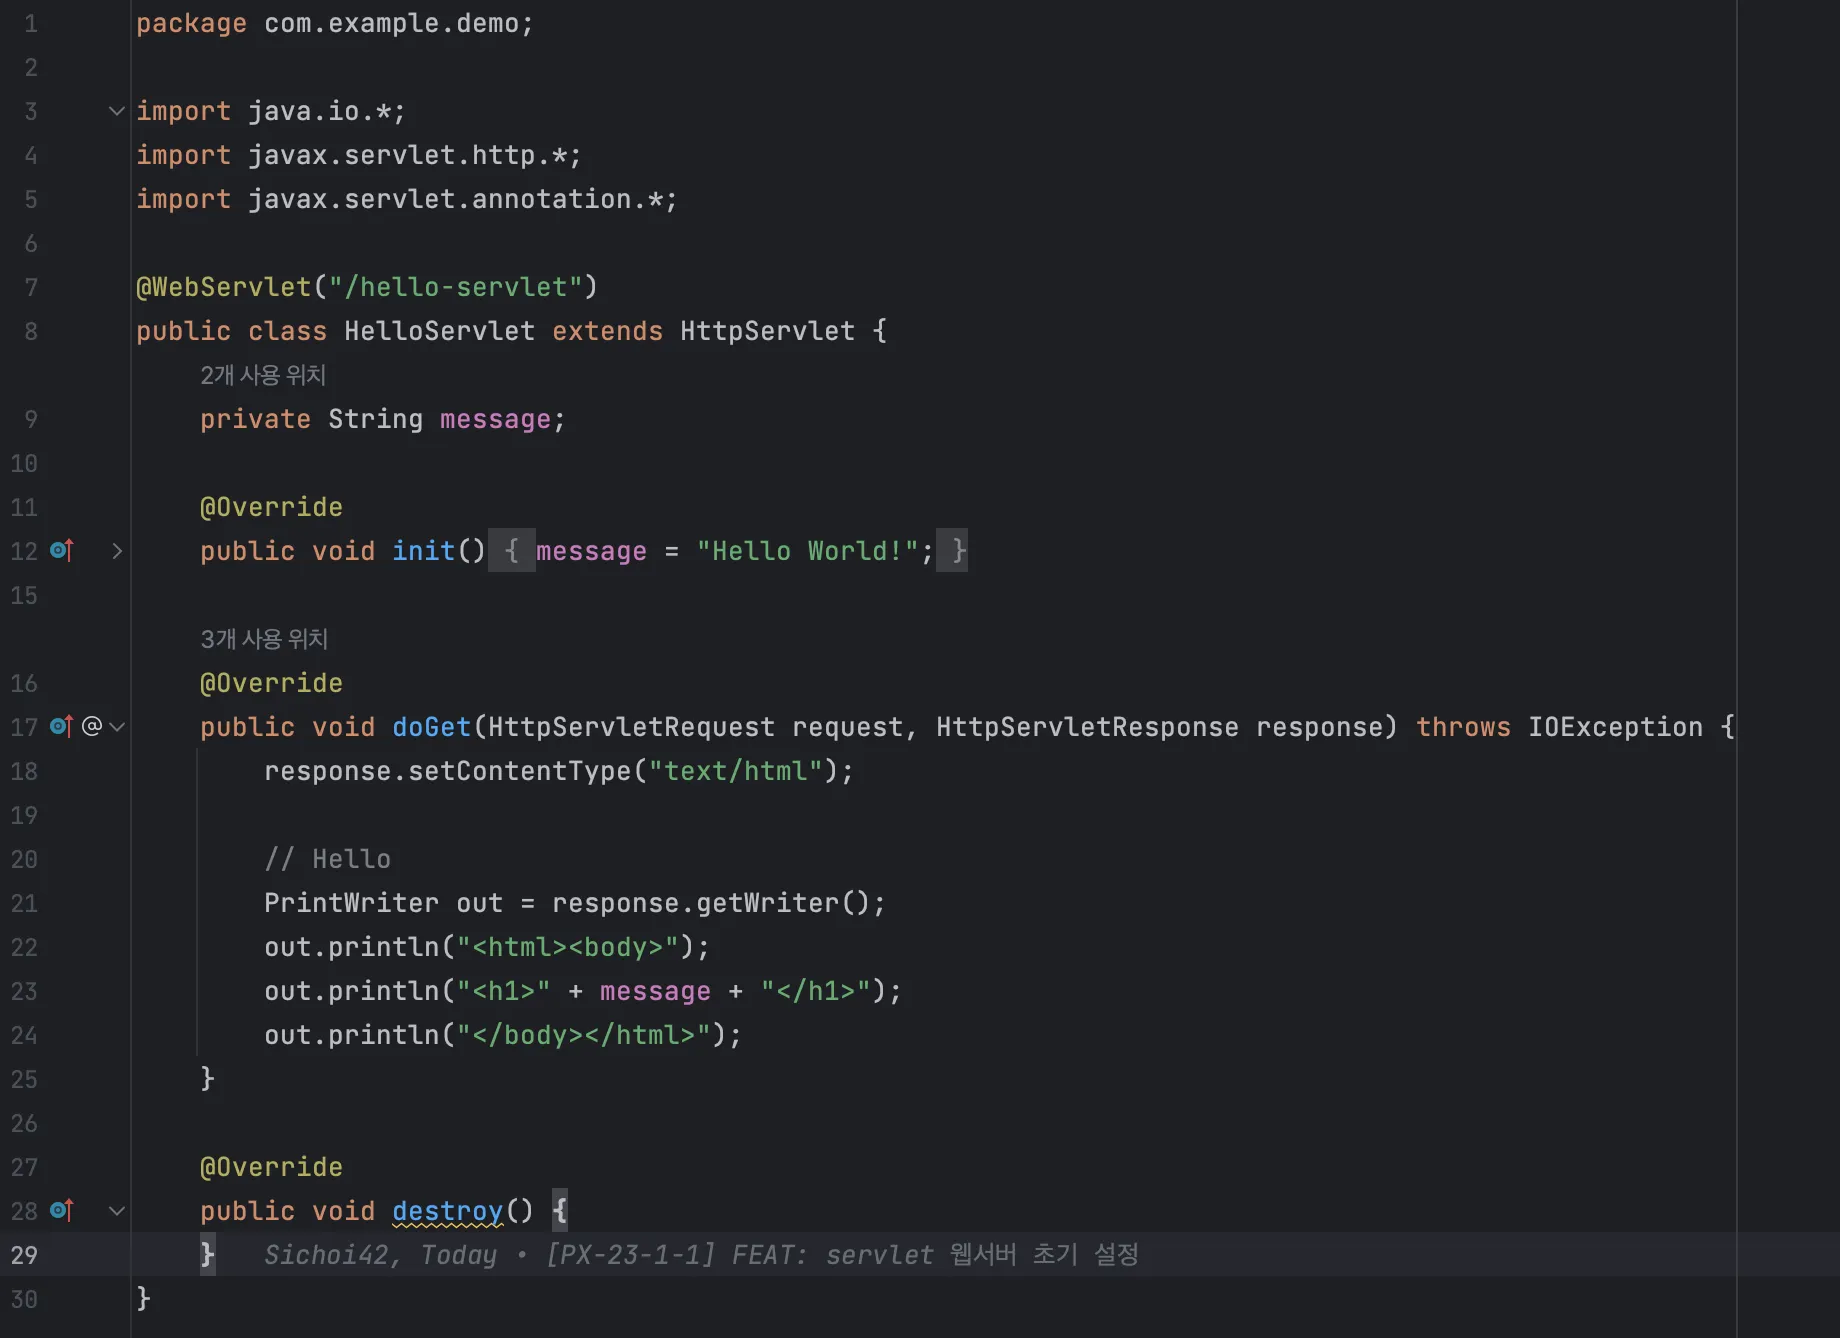
Task: Expand the folded opening brace of init()
Action: [x=512, y=550]
